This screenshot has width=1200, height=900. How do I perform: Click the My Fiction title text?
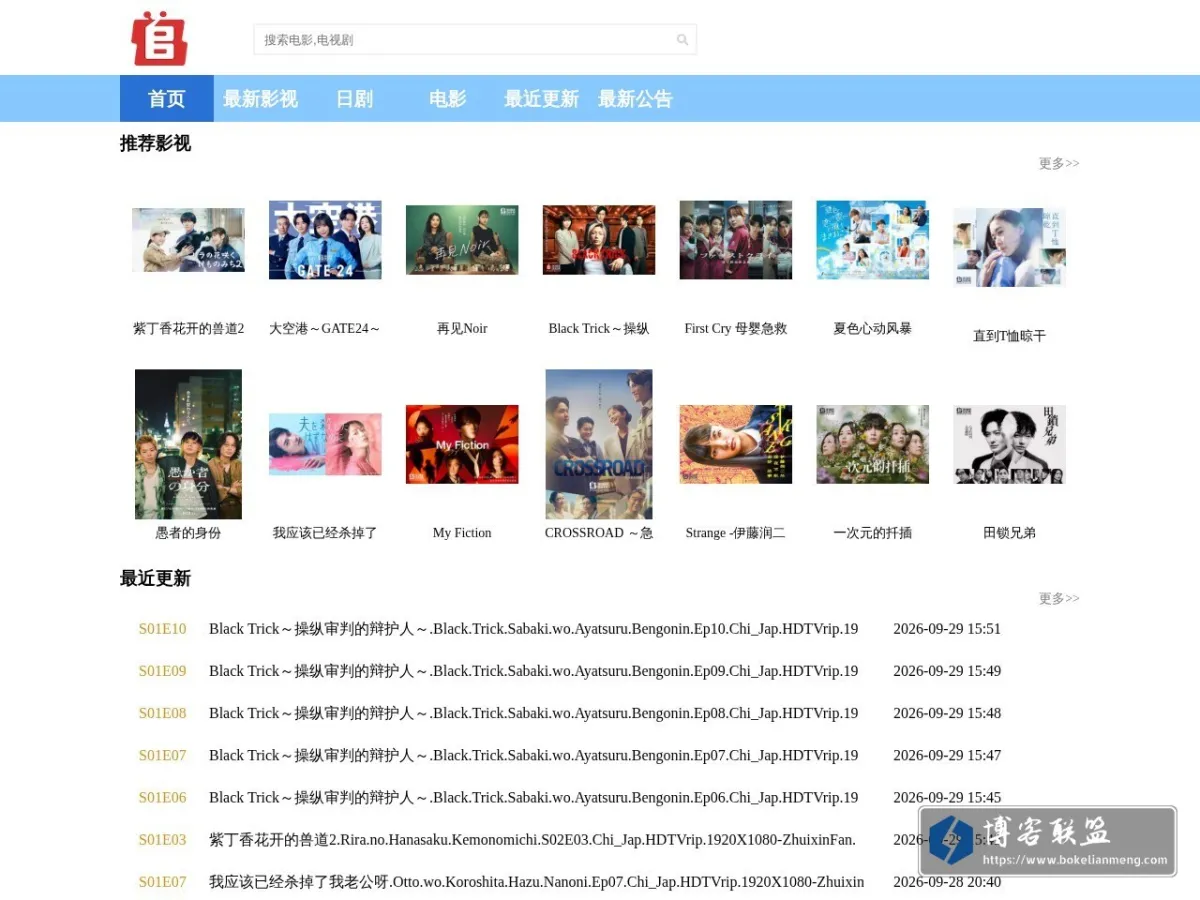pos(462,533)
